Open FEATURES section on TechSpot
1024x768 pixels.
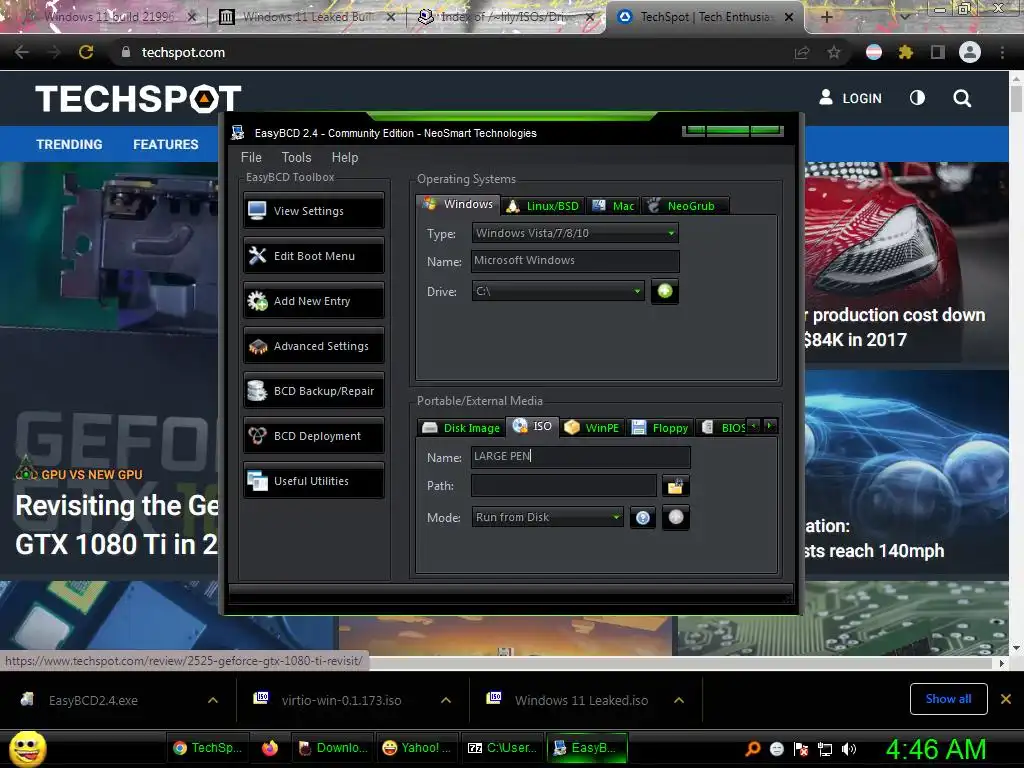(166, 144)
